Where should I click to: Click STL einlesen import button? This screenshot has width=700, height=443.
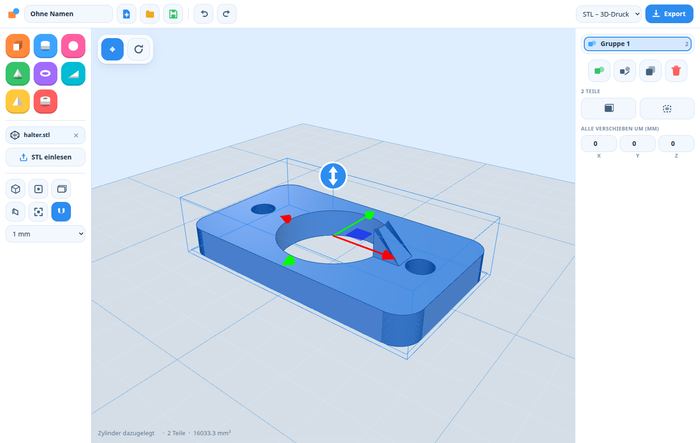coord(45,157)
